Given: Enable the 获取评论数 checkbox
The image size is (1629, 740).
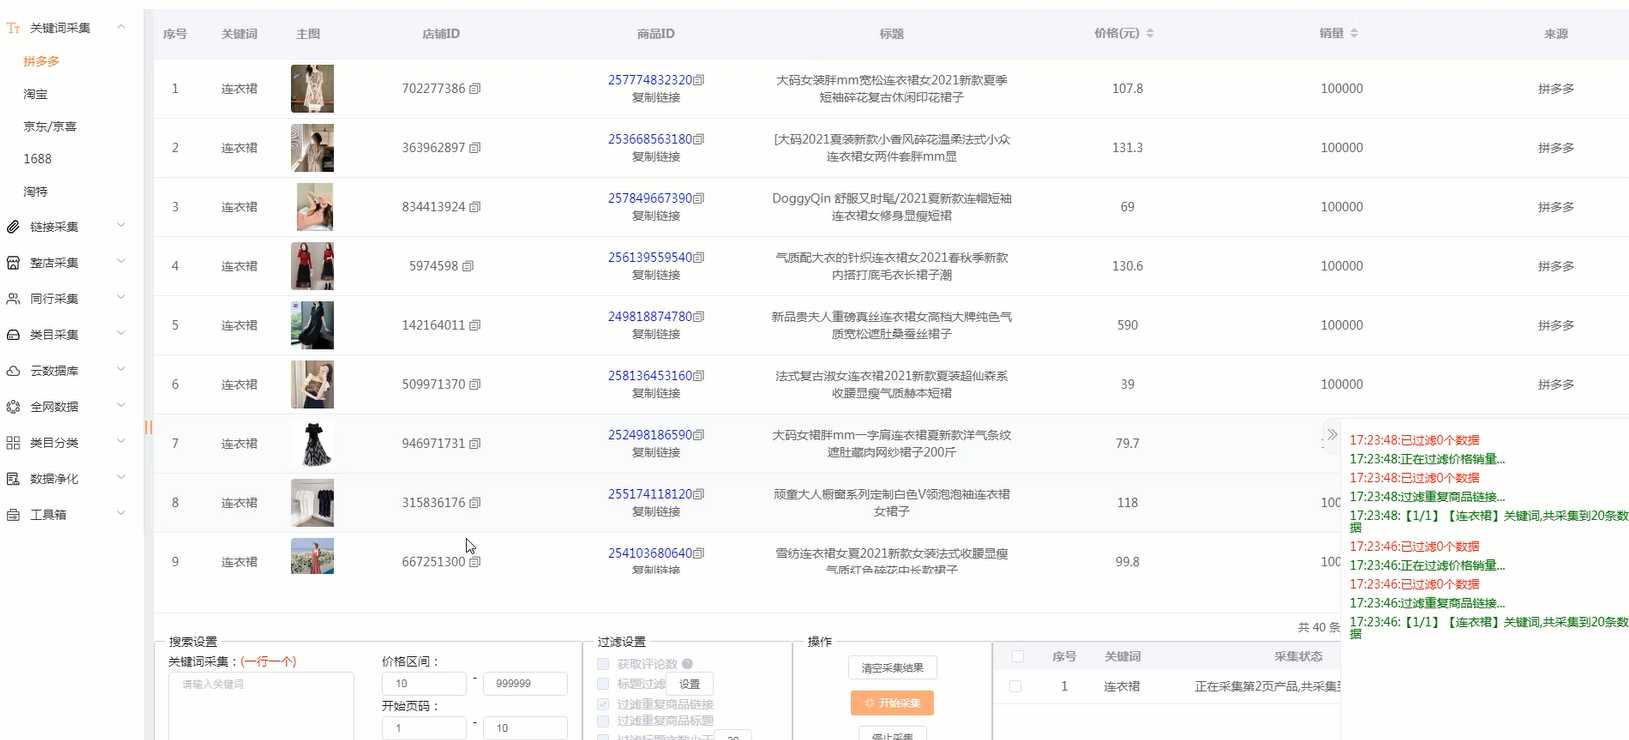Looking at the screenshot, I should (x=603, y=664).
